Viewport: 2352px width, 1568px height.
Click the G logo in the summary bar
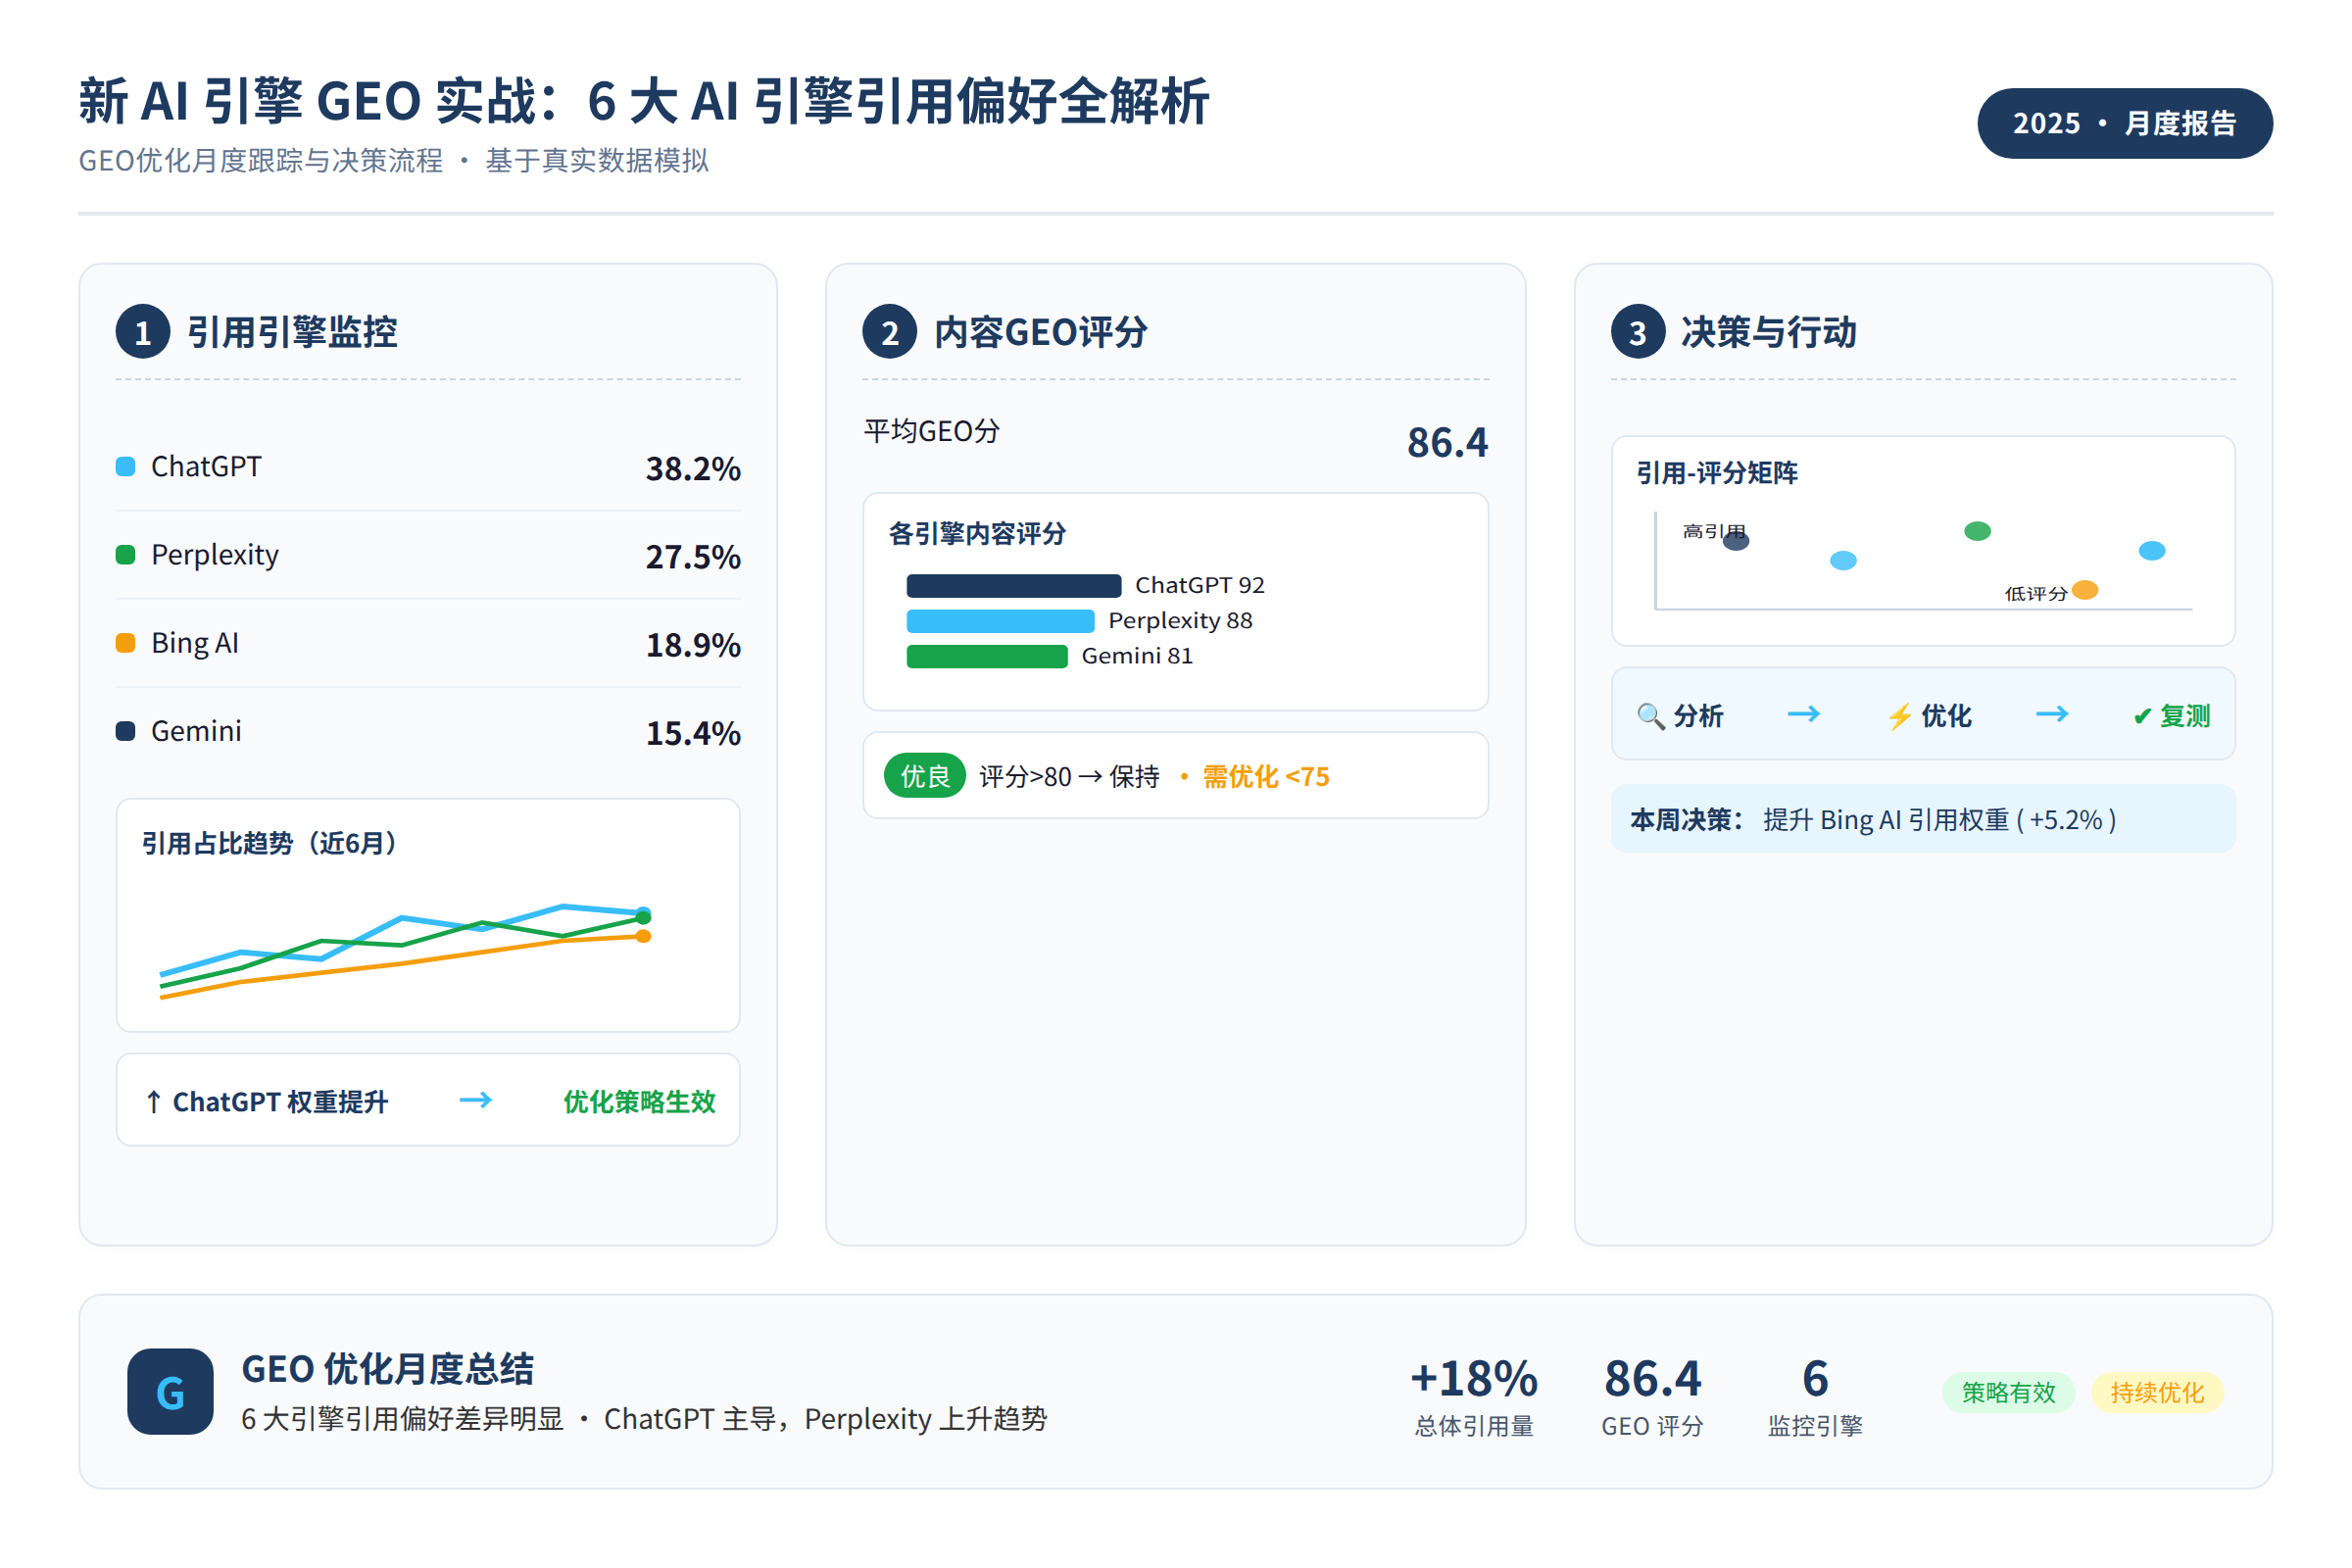[x=170, y=1392]
